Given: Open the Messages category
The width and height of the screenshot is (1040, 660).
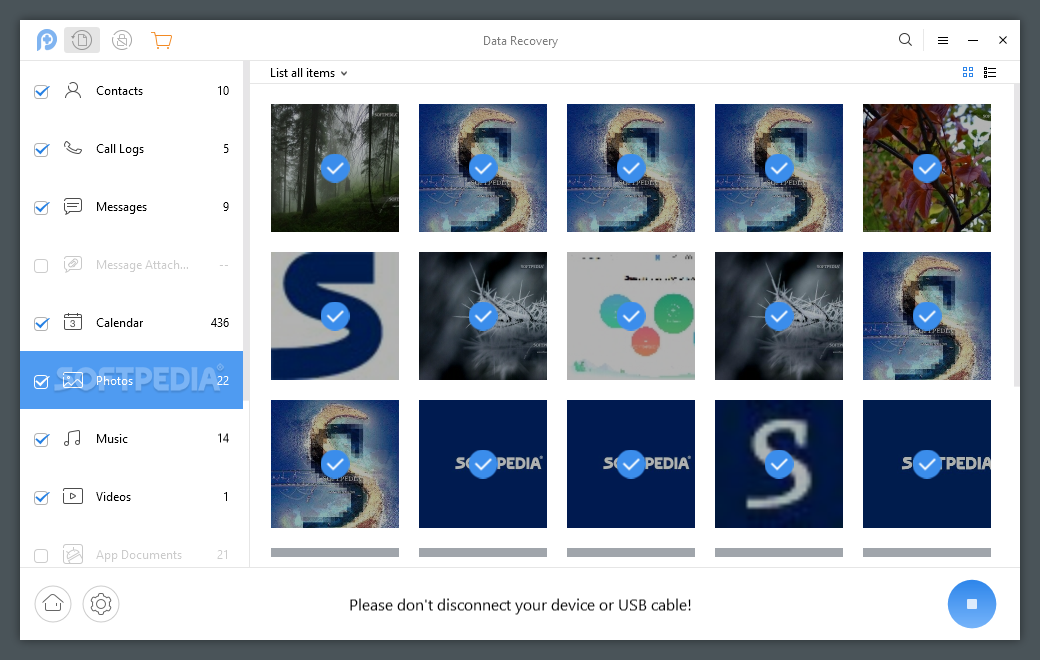Looking at the screenshot, I should pos(131,207).
